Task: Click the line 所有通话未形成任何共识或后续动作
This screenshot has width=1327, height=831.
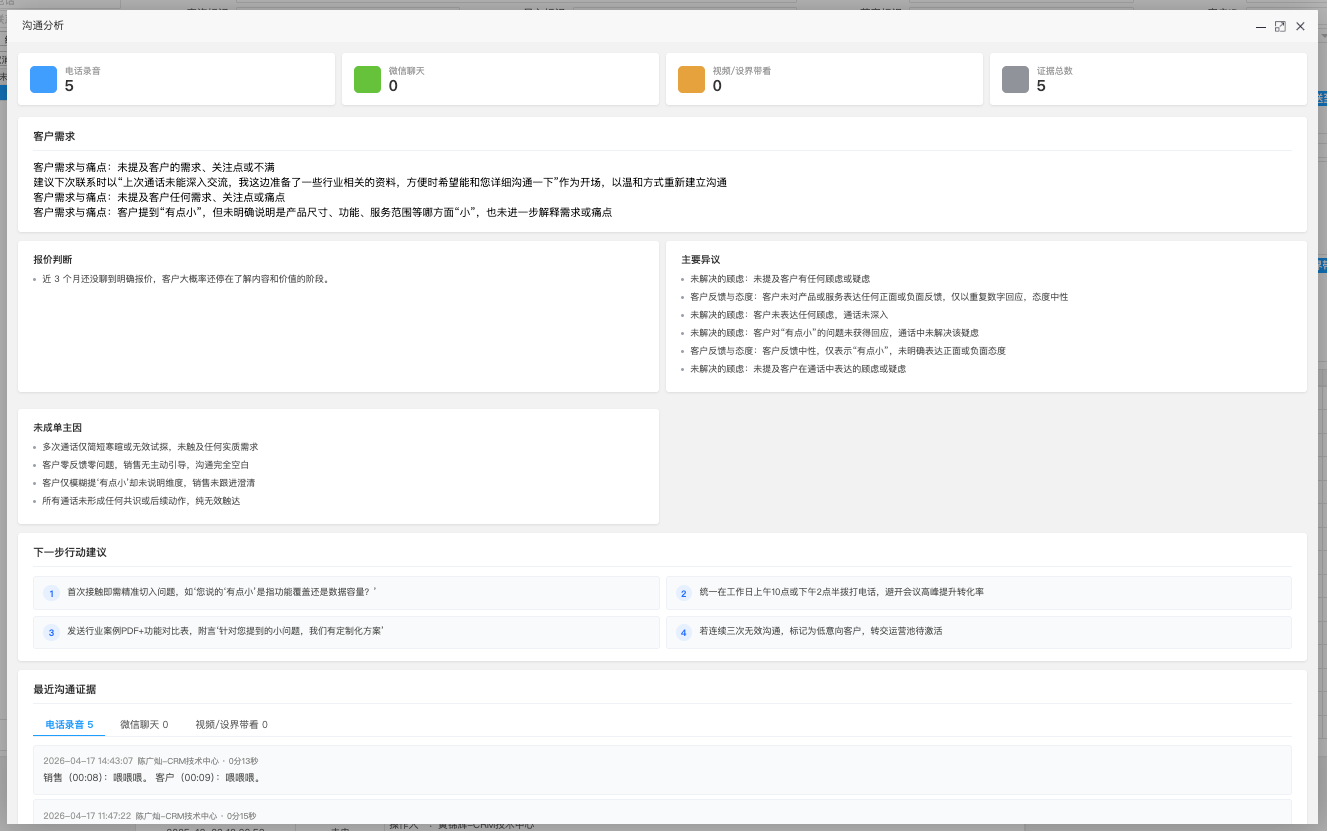Action: (141, 501)
